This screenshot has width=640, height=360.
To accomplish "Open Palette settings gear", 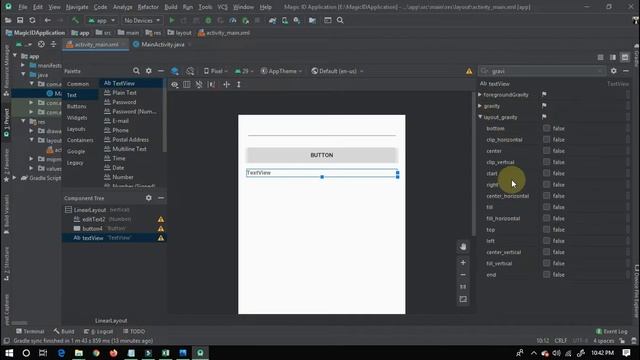I will 149,71.
